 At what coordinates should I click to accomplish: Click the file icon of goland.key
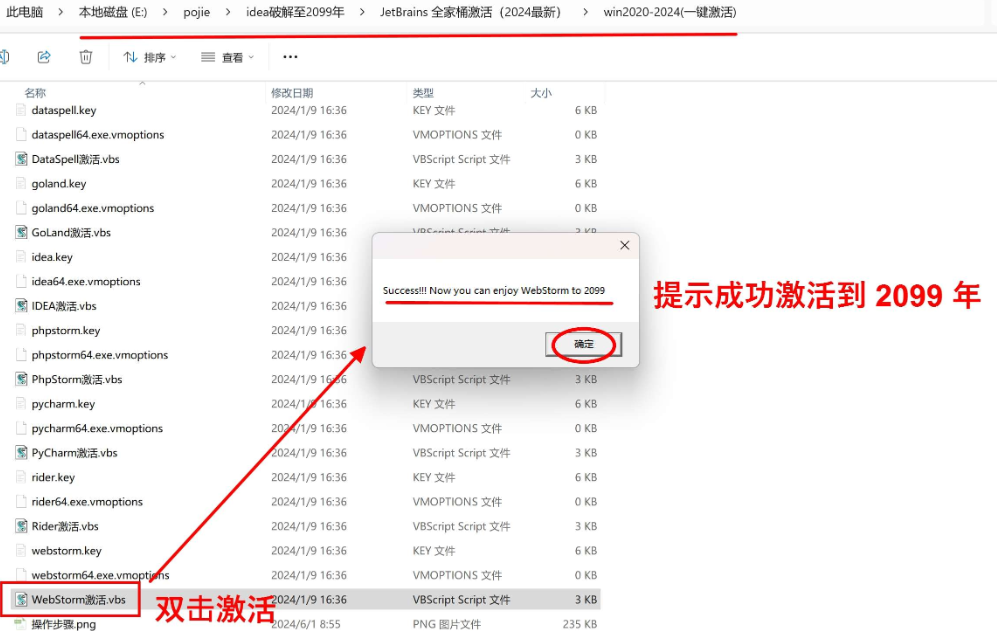coord(21,184)
